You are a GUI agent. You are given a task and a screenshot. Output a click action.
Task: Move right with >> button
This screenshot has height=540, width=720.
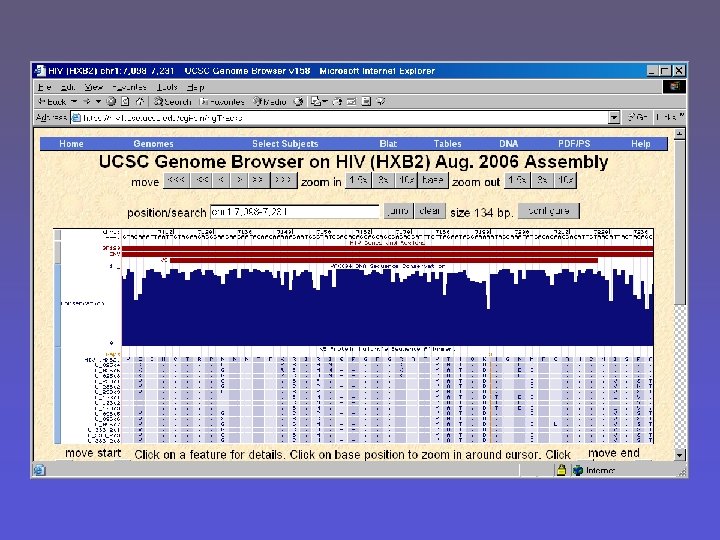click(x=259, y=180)
